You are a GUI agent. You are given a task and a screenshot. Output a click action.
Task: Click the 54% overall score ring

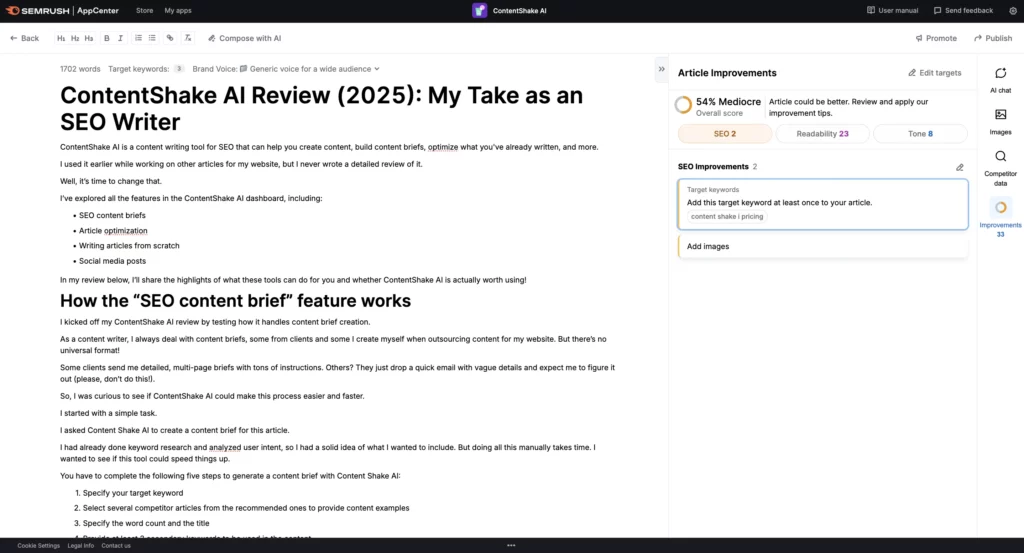point(683,105)
